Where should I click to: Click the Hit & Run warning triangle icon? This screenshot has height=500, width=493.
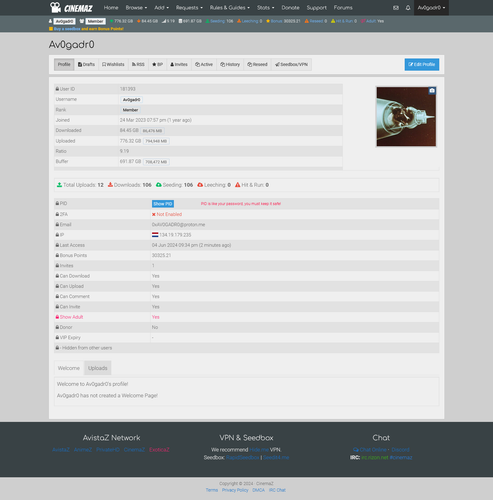[238, 185]
